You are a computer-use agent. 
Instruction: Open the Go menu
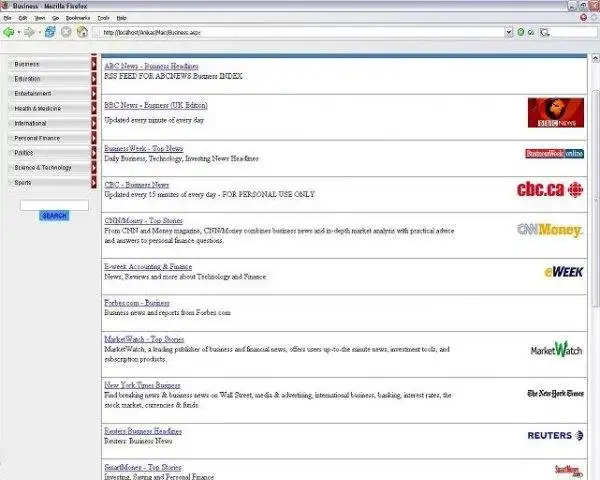pyautogui.click(x=55, y=18)
